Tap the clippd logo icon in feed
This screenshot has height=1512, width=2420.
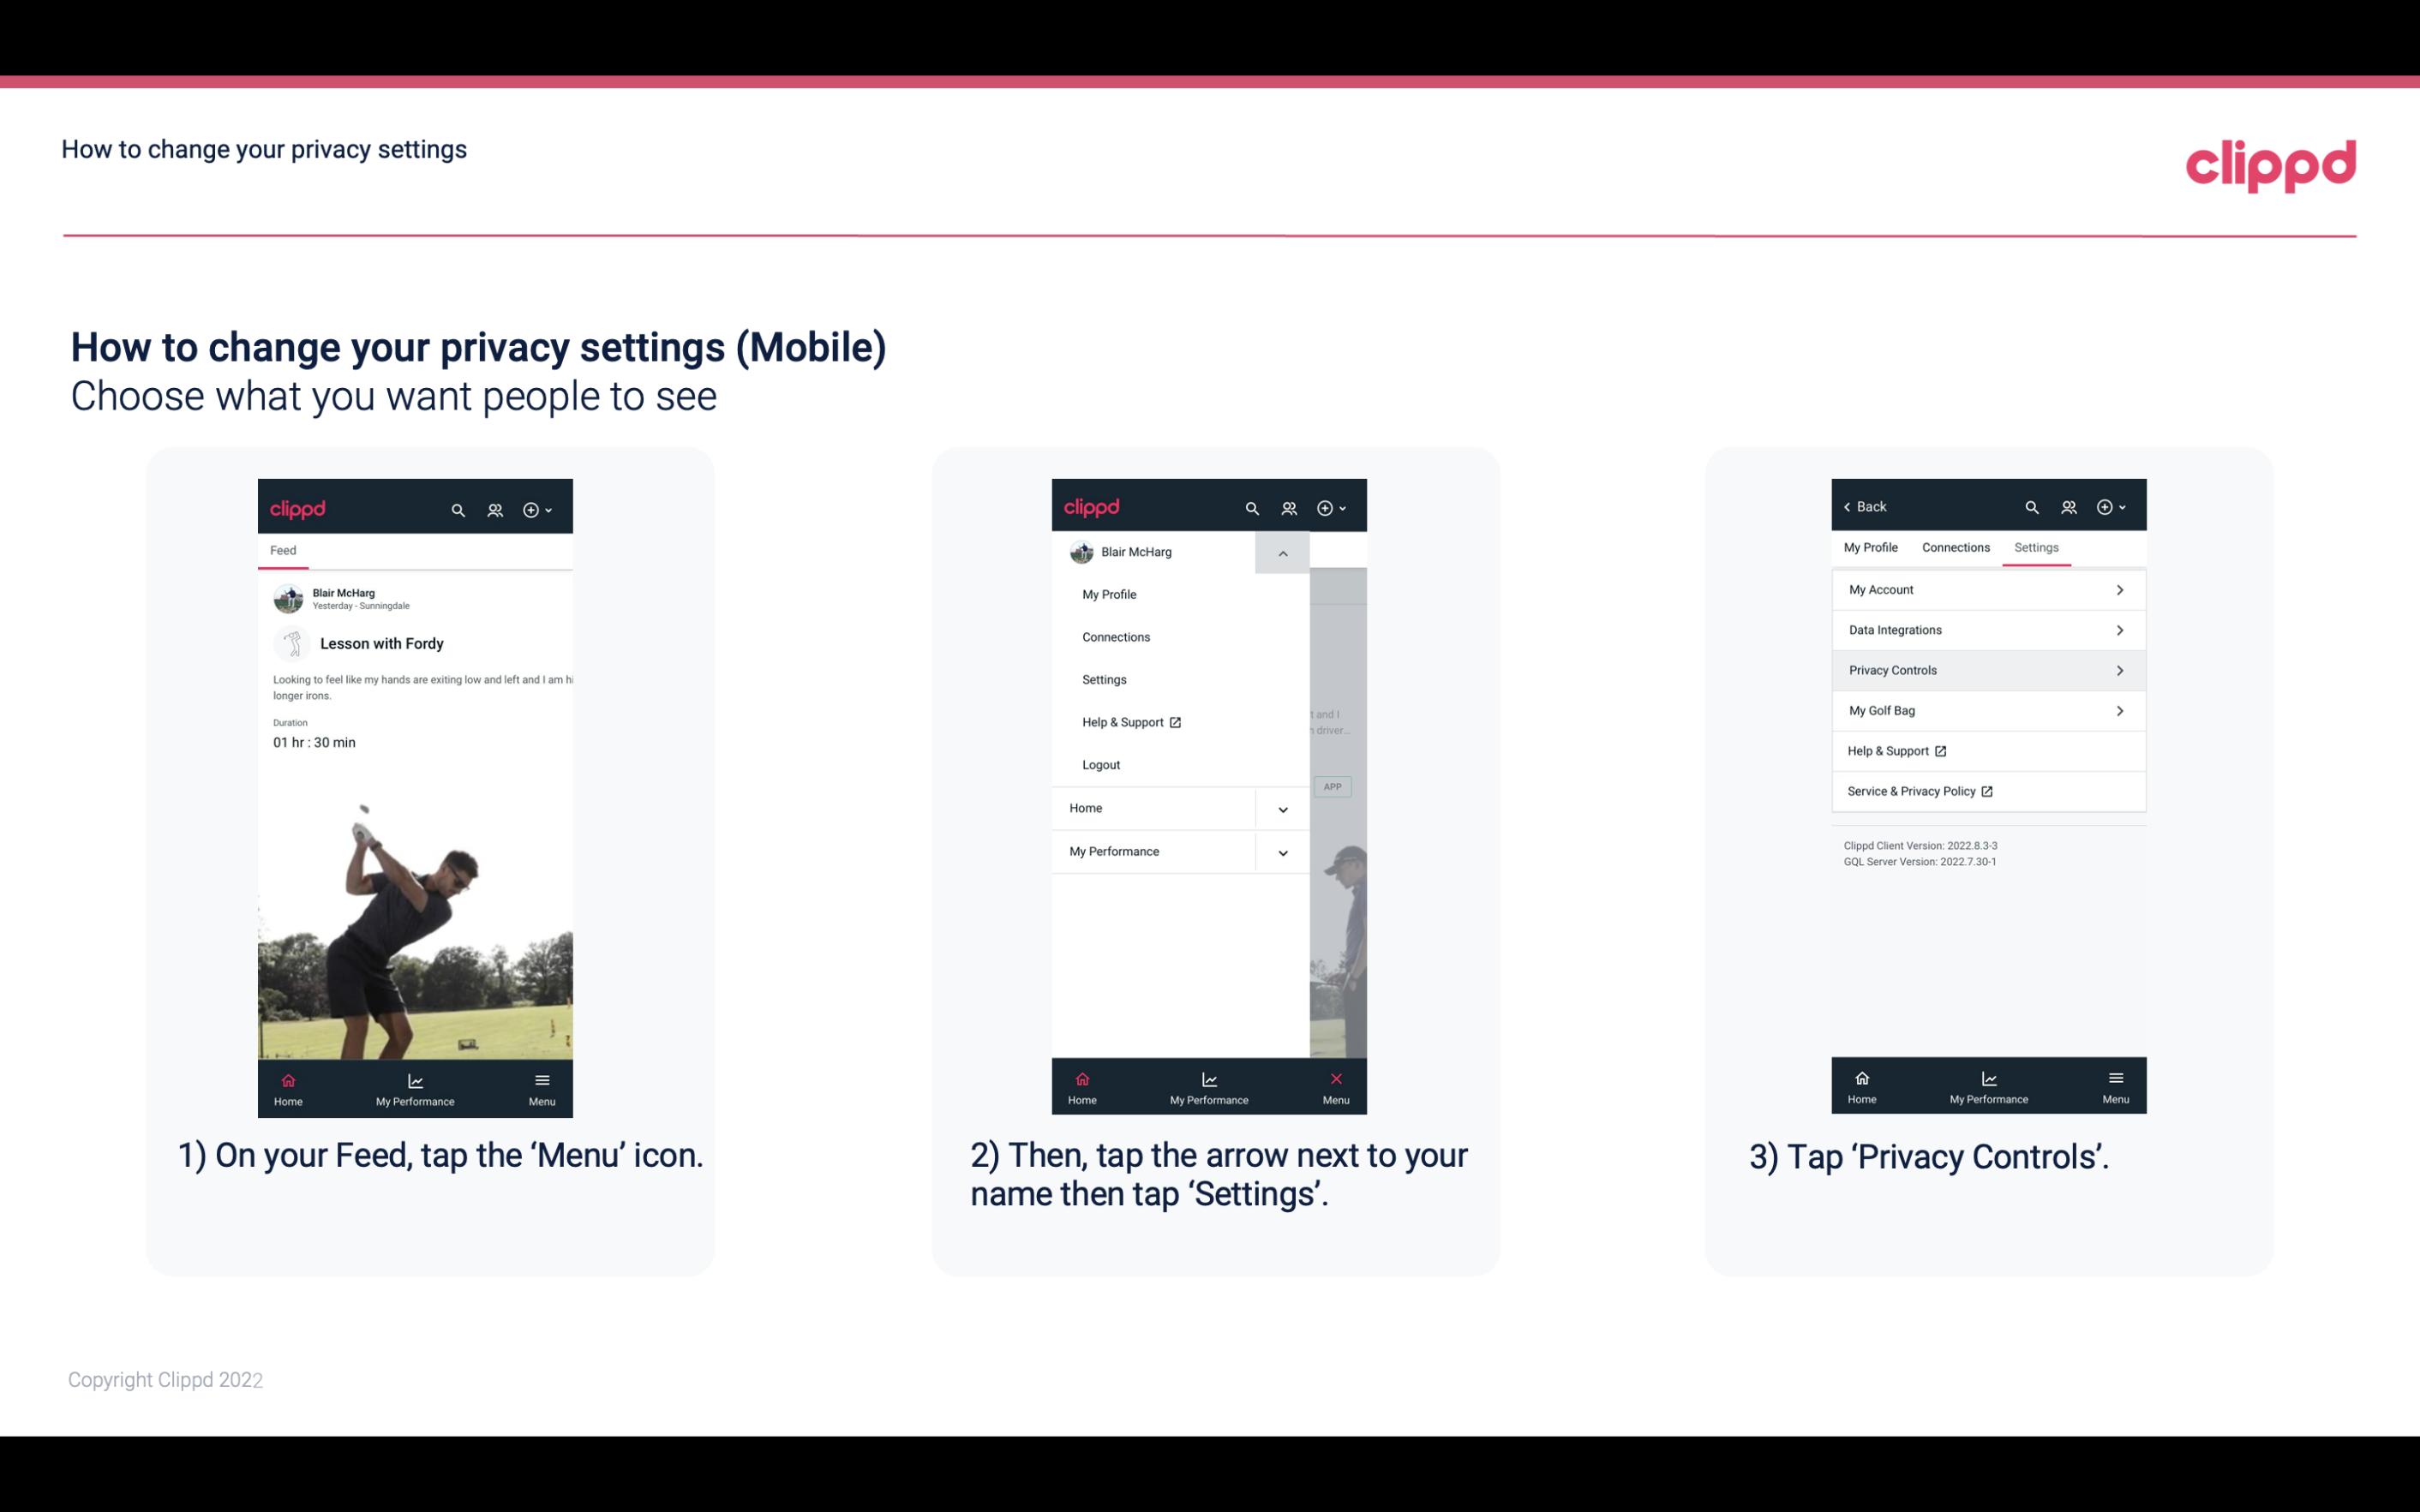297,507
